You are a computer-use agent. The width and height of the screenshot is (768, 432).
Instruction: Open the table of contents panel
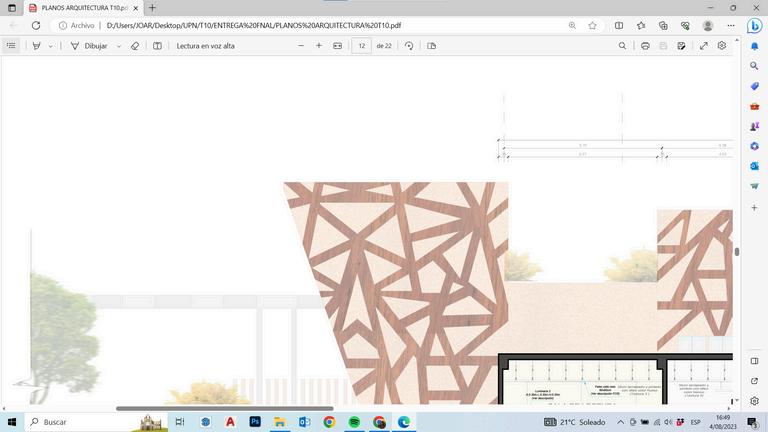tap(11, 46)
